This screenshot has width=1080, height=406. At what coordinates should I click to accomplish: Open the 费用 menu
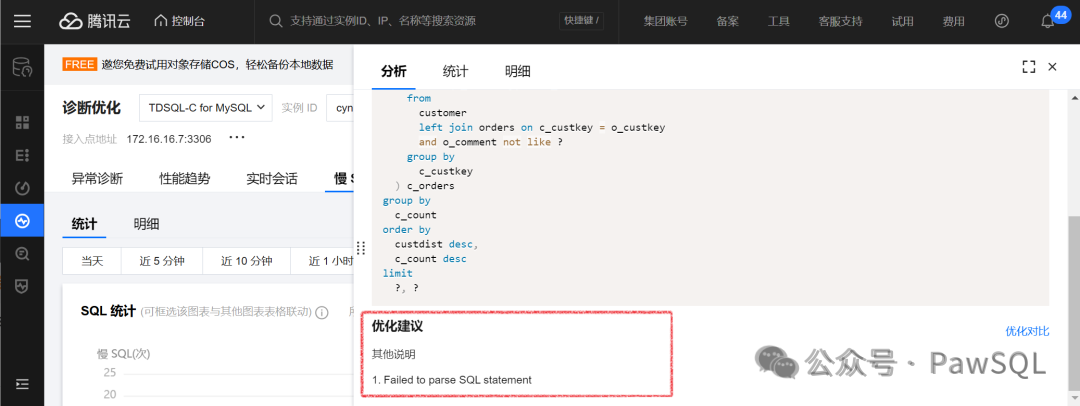coord(953,21)
